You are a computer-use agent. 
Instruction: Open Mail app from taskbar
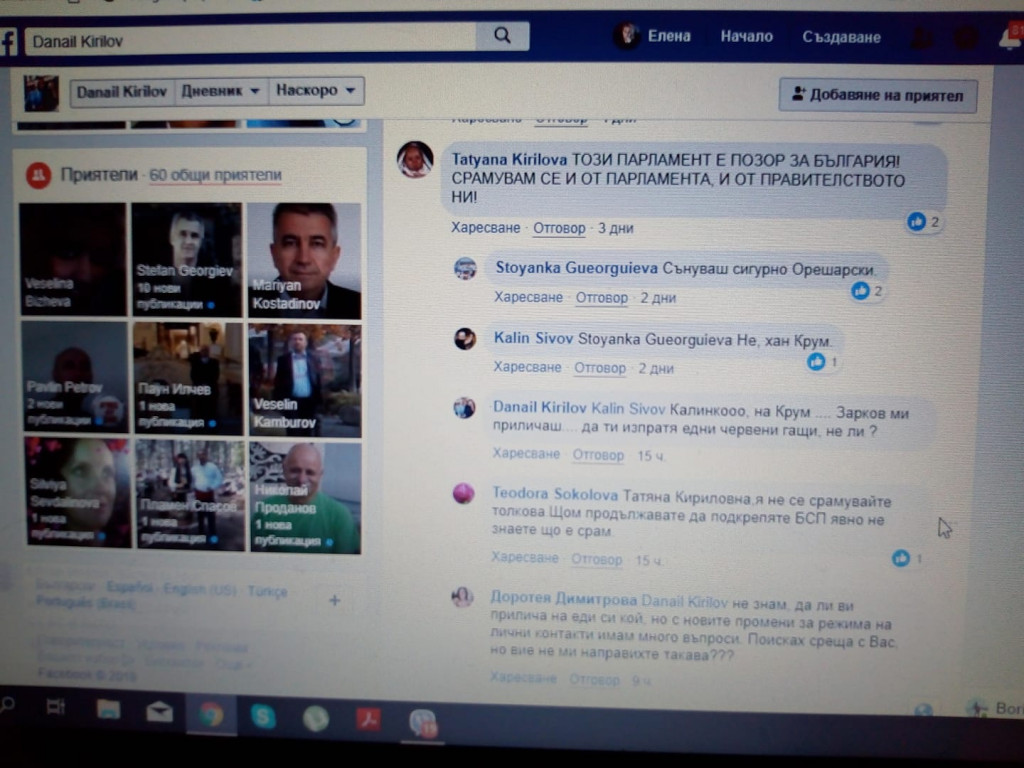point(159,711)
